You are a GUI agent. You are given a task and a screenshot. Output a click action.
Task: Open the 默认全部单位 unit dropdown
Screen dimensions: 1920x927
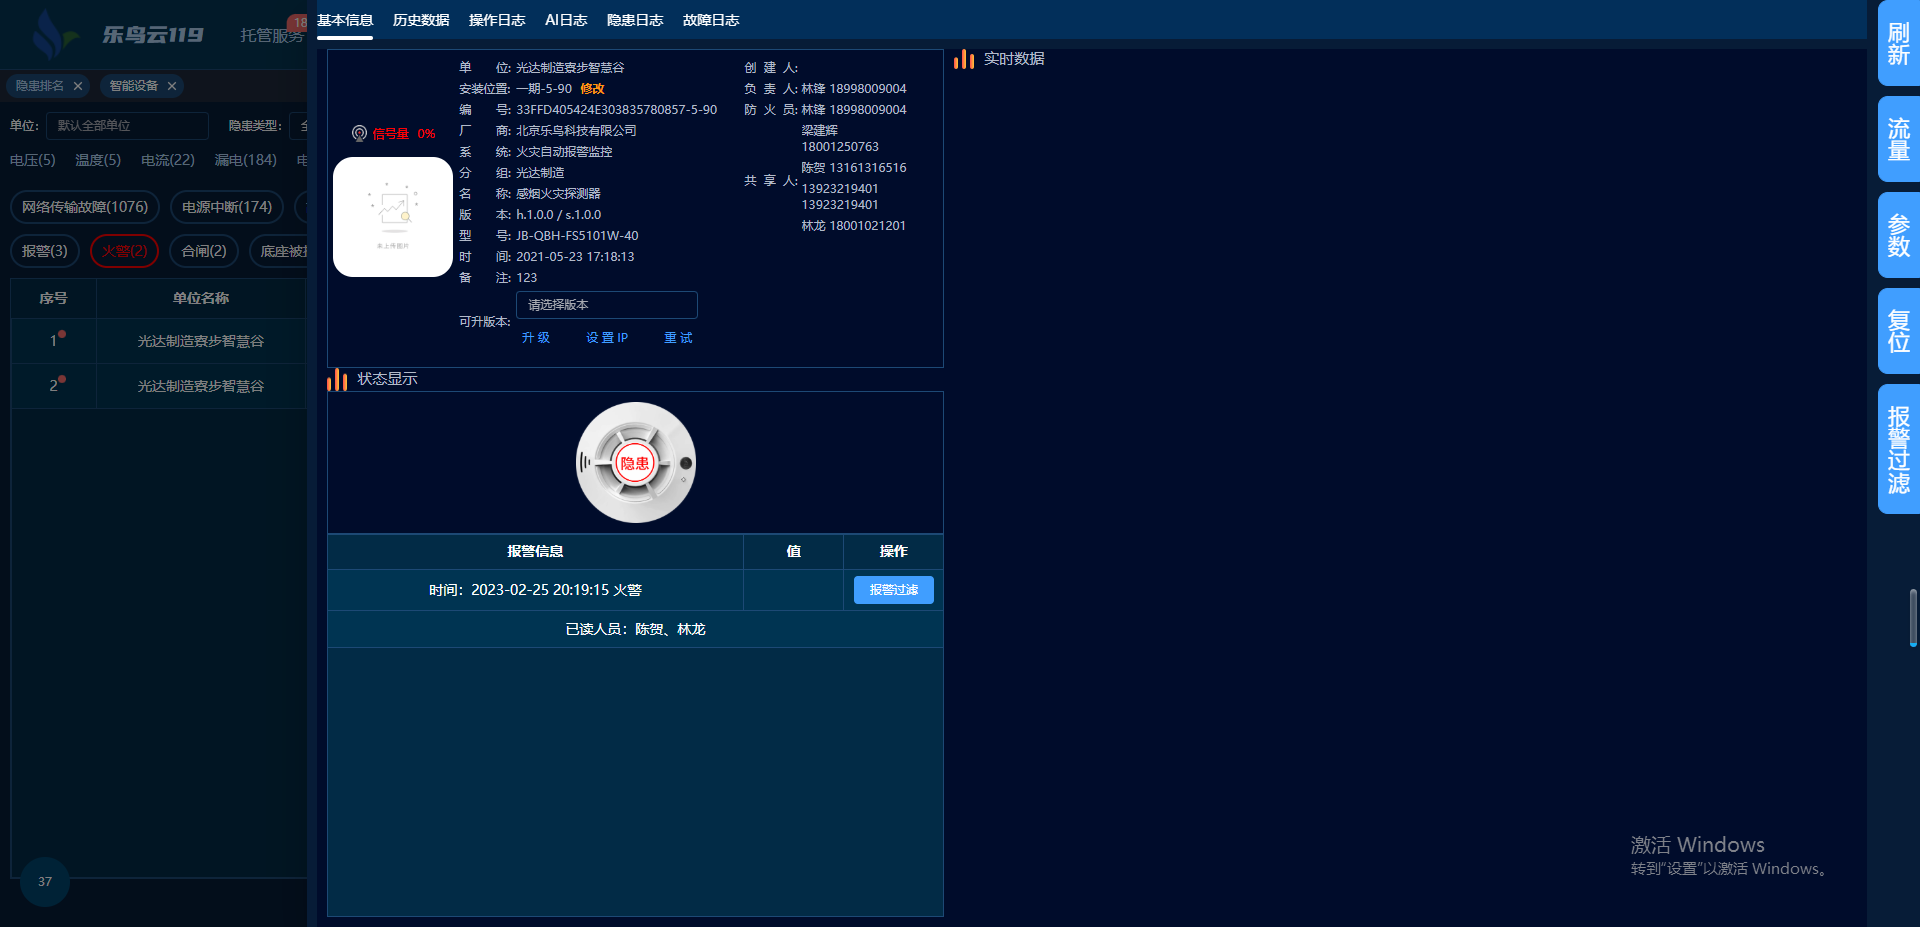pyautogui.click(x=127, y=126)
